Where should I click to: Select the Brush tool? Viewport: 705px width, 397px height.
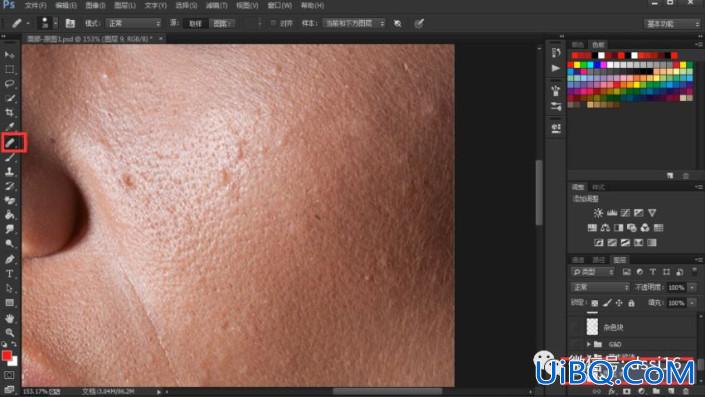[x=9, y=157]
